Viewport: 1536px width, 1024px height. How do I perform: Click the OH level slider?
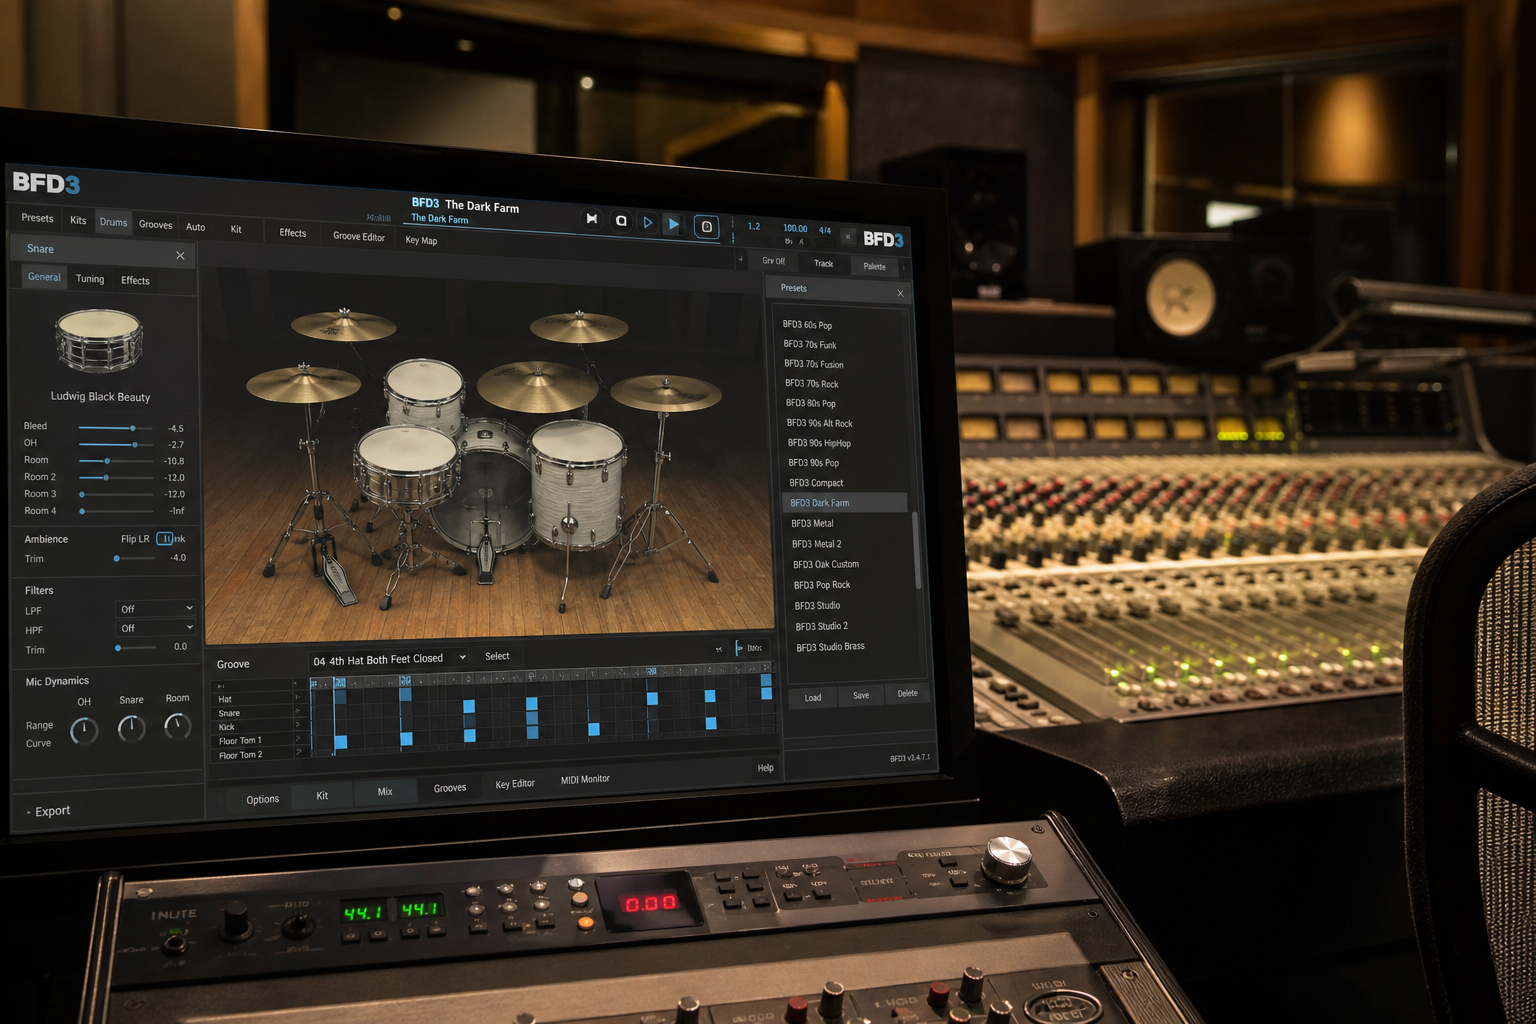coord(116,444)
